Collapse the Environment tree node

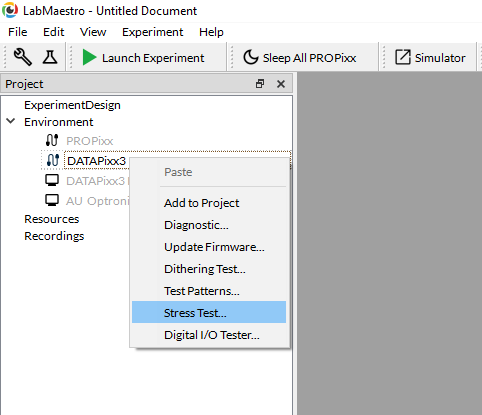click(x=11, y=121)
